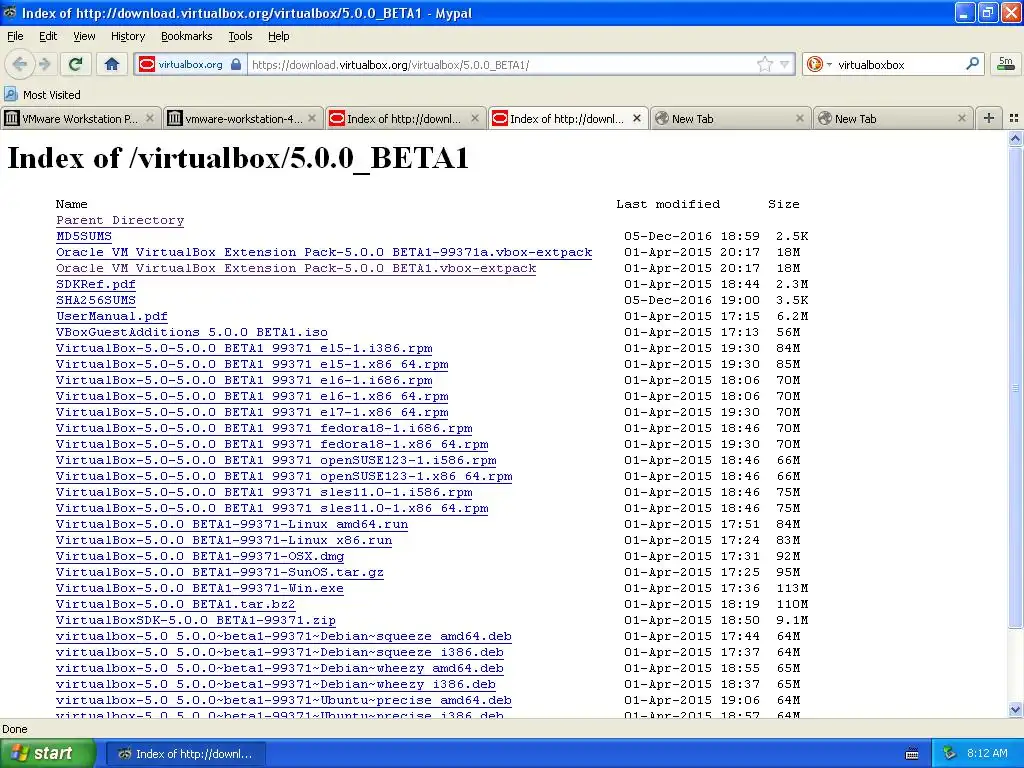Screen dimensions: 1024x768
Task: Click the virtualbox.org site identity button
Action: tap(191, 65)
